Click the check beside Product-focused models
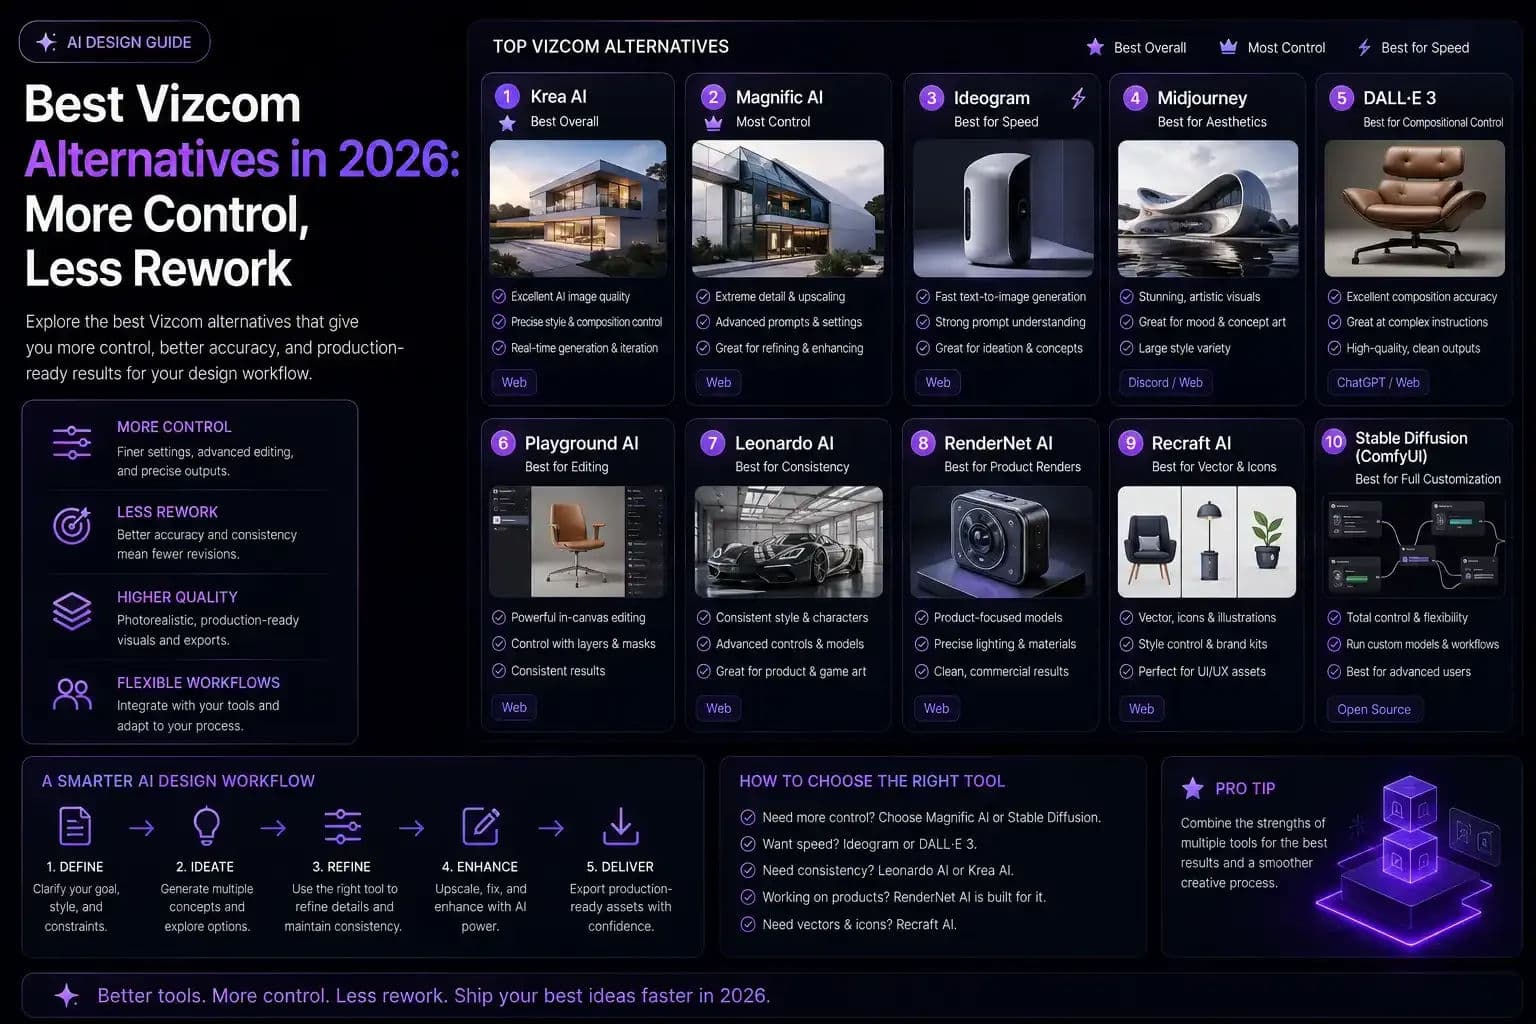Screen dimensions: 1536x1024 [922, 617]
